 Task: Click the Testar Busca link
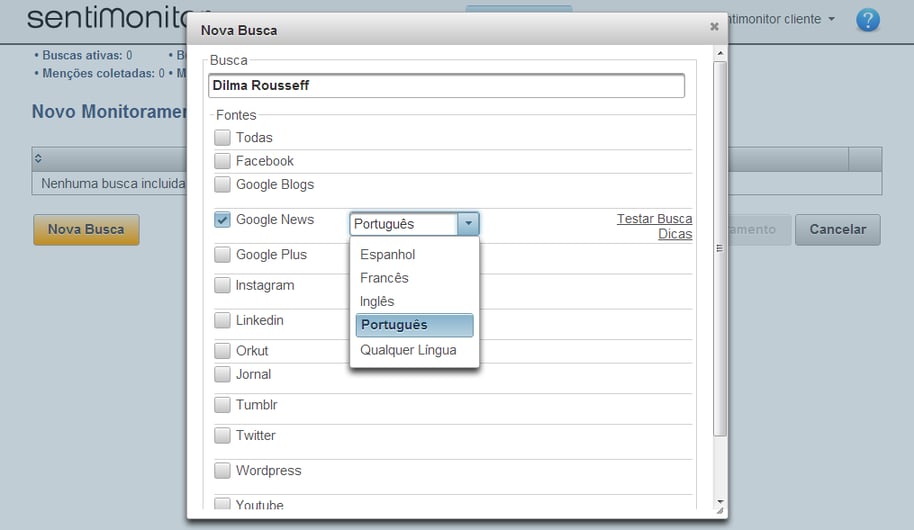655,219
